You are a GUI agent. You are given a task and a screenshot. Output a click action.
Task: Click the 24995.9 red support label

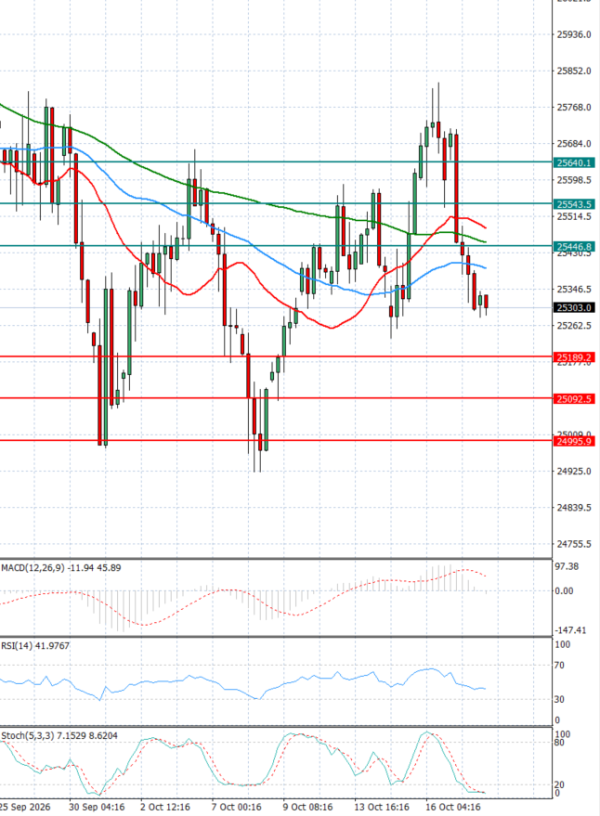pos(574,441)
